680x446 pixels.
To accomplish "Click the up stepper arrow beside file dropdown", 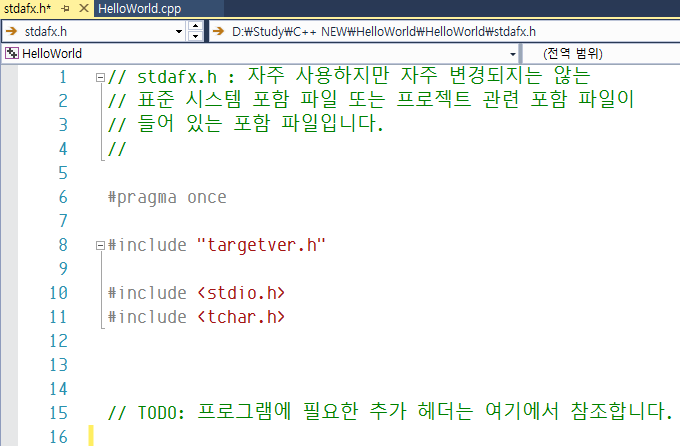I will (x=194, y=26).
